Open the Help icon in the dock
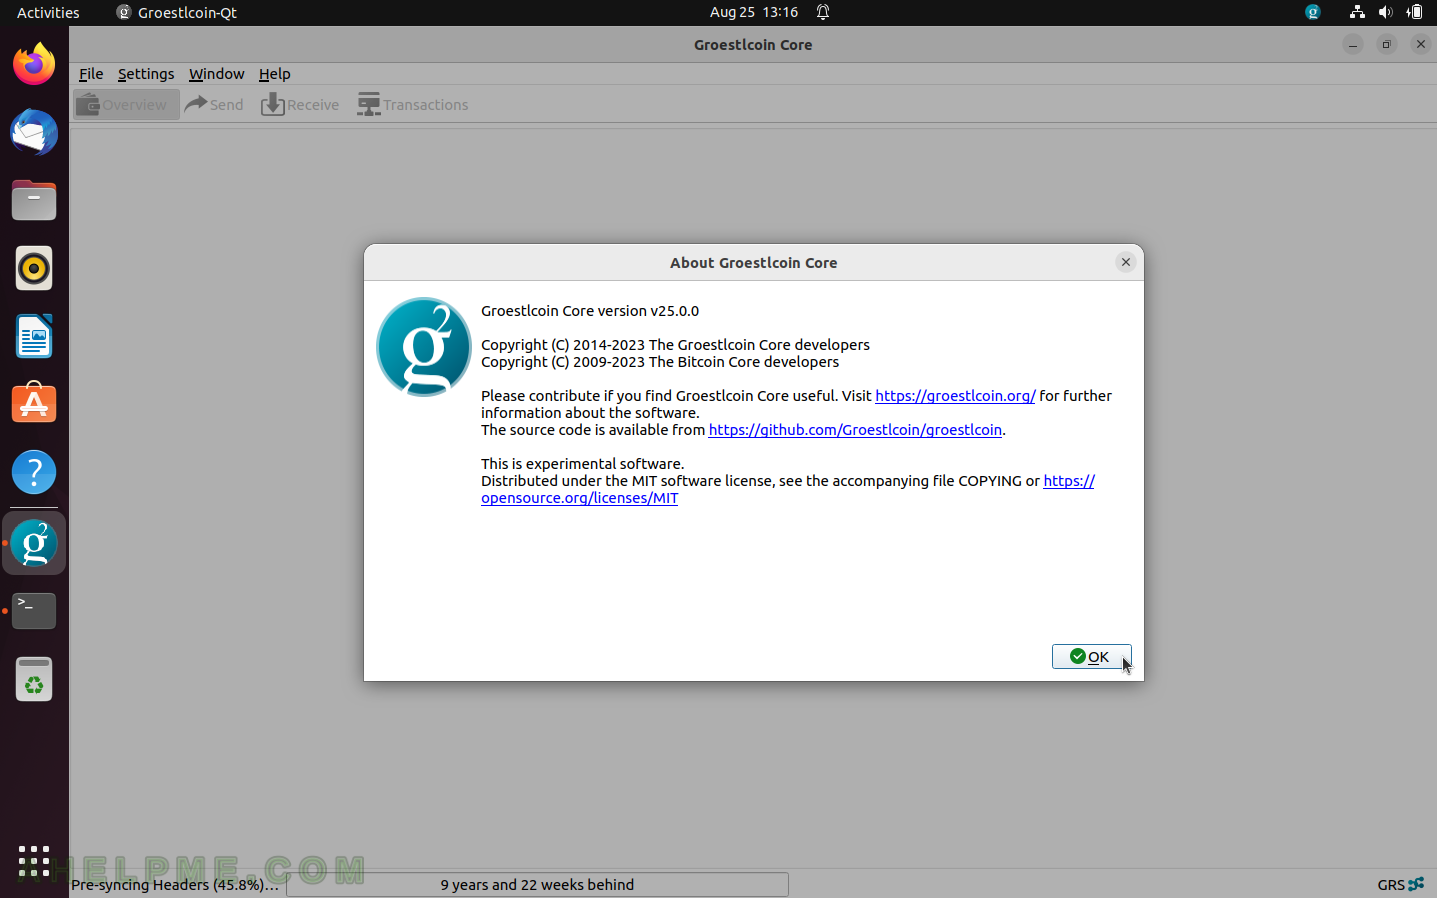The image size is (1437, 898). [x=34, y=472]
